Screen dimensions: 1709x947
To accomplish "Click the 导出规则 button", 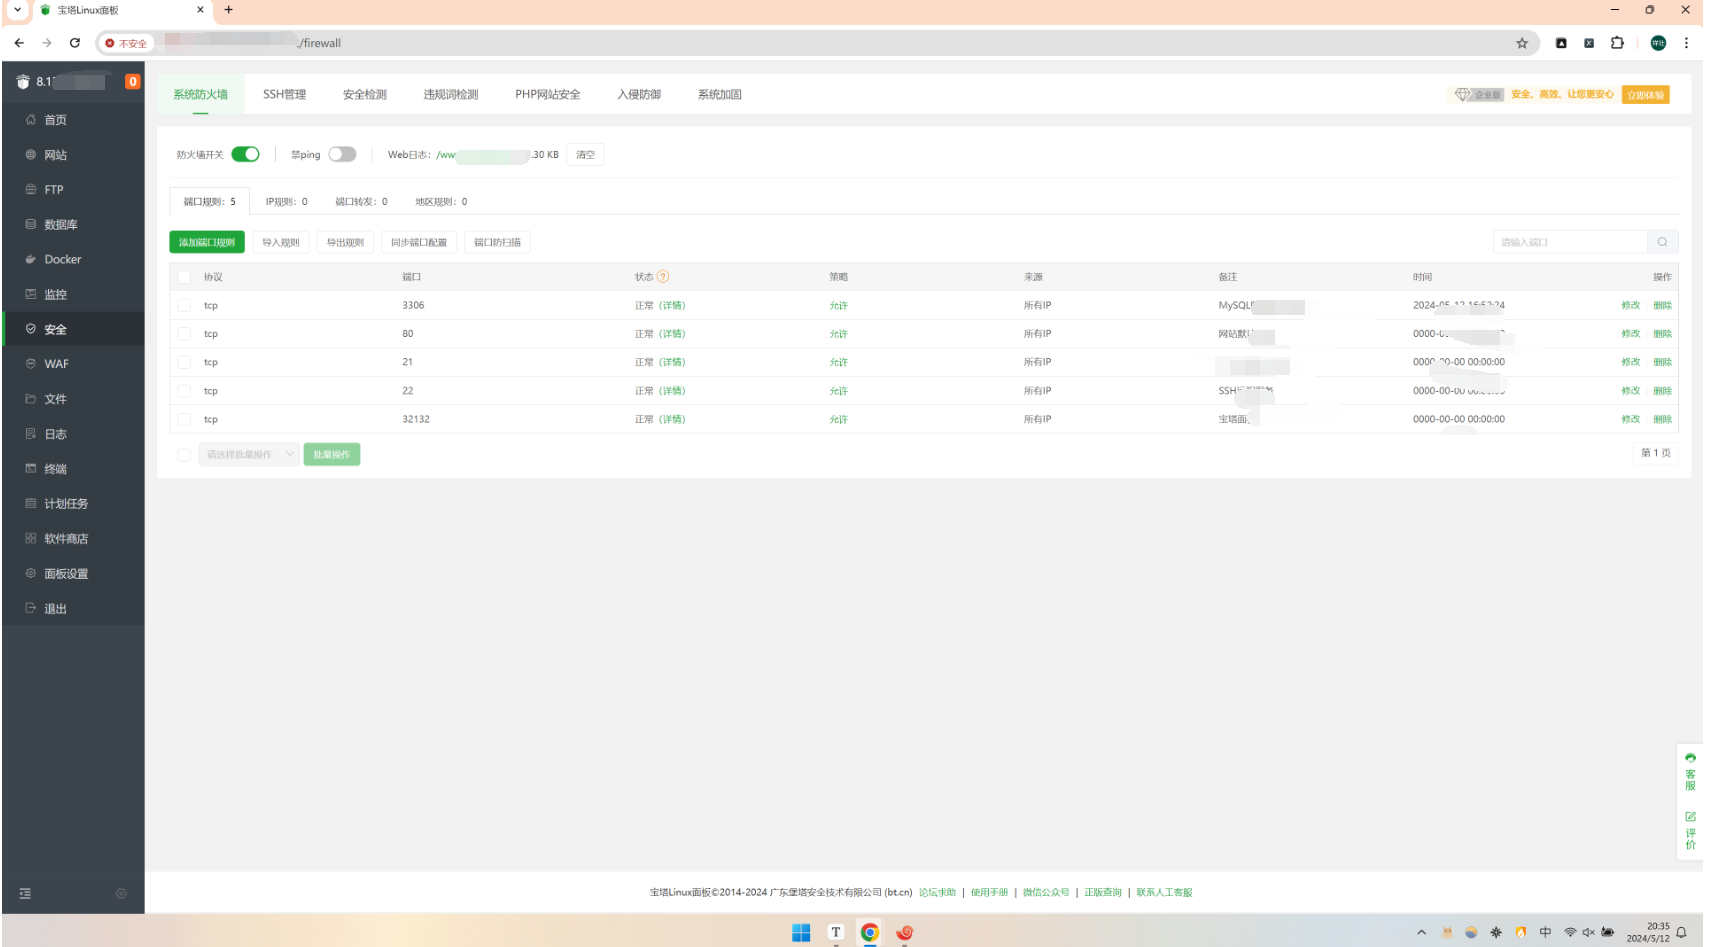I will click(345, 242).
